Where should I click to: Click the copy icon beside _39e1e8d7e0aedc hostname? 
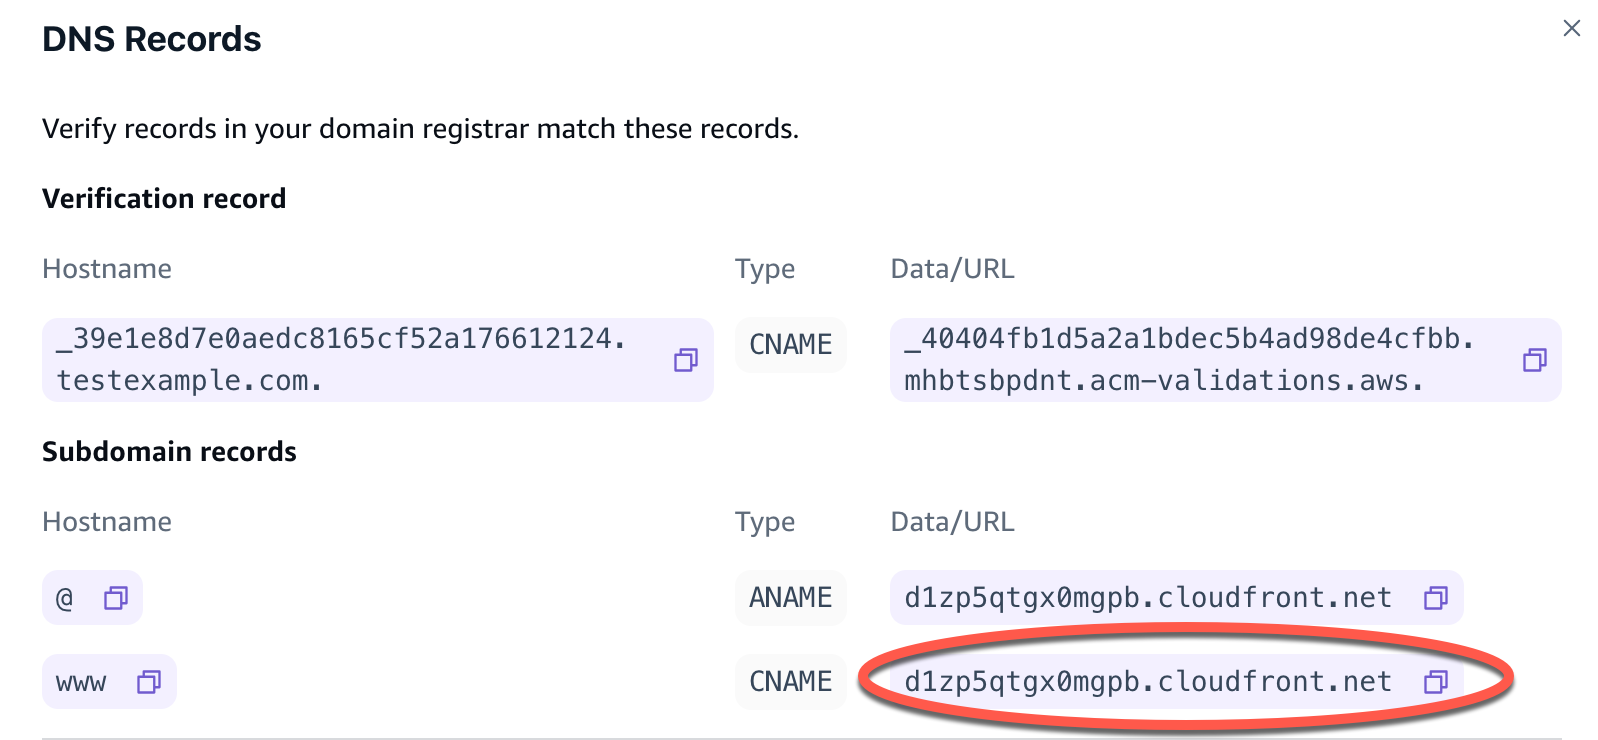pyautogui.click(x=686, y=361)
